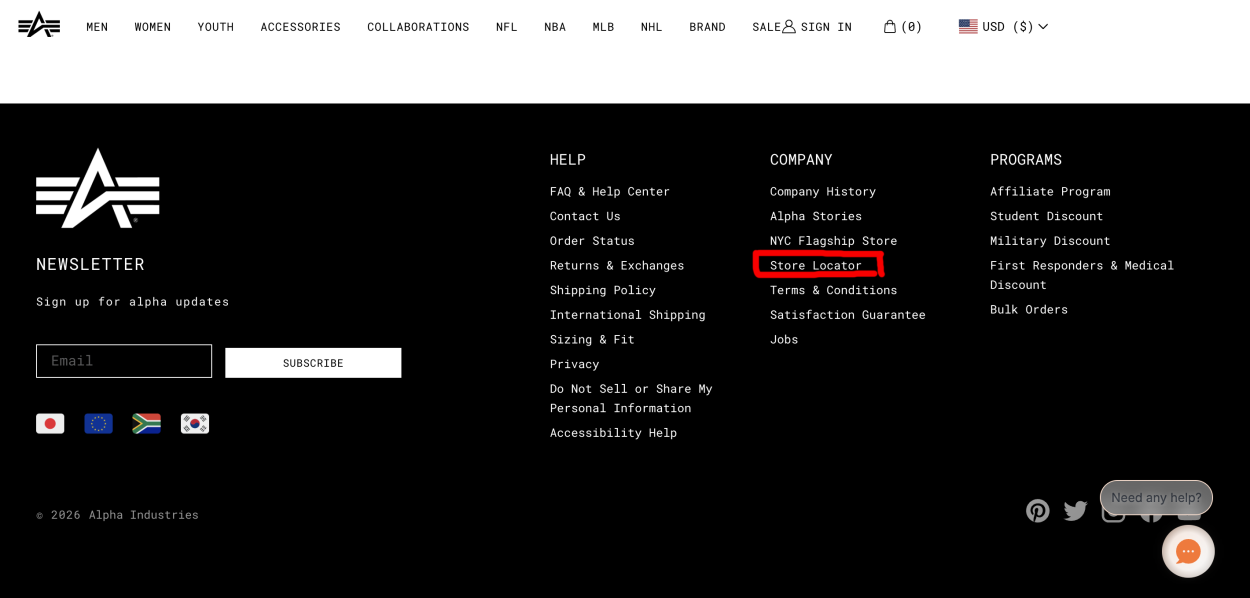This screenshot has height=598, width=1250.
Task: Select the South Korea flag store
Action: [195, 424]
